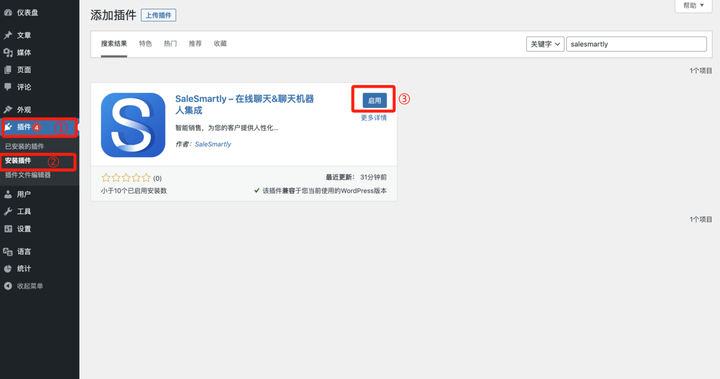The height and width of the screenshot is (379, 720).
Task: Click the 上传插件 button
Action: (x=158, y=15)
